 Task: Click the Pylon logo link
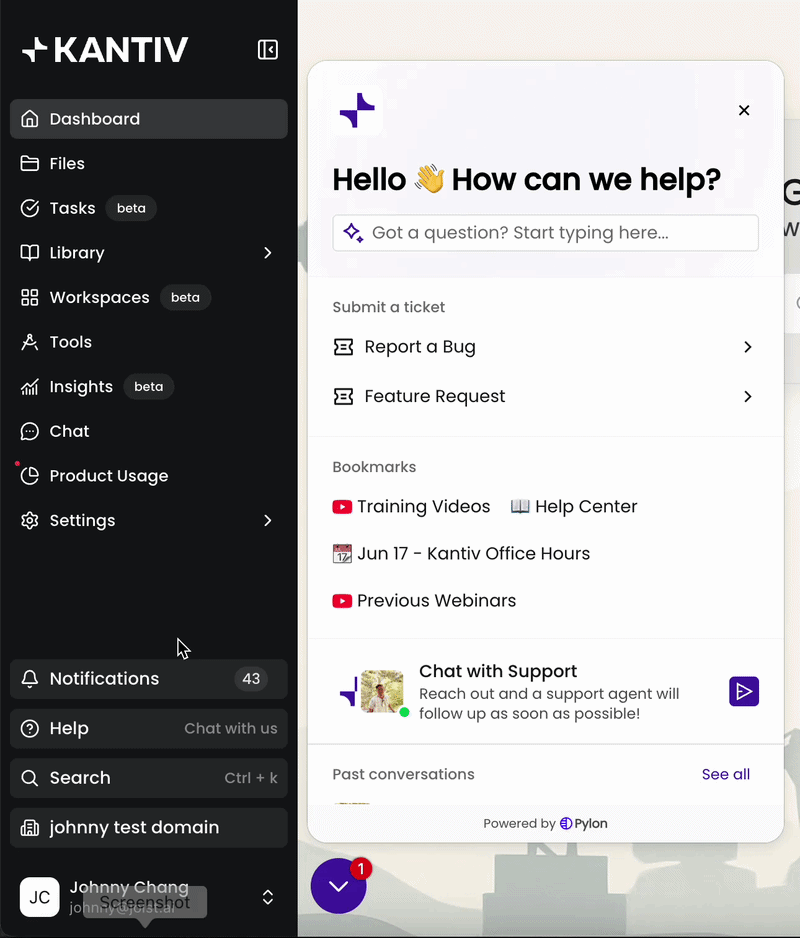click(x=583, y=824)
